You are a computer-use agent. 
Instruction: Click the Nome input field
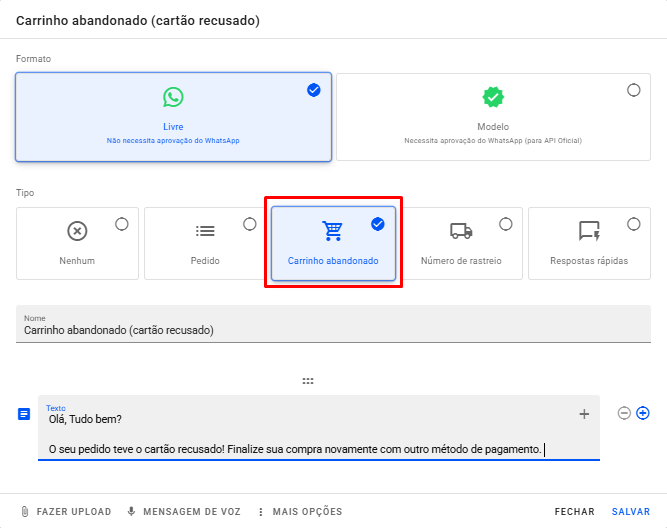(333, 330)
